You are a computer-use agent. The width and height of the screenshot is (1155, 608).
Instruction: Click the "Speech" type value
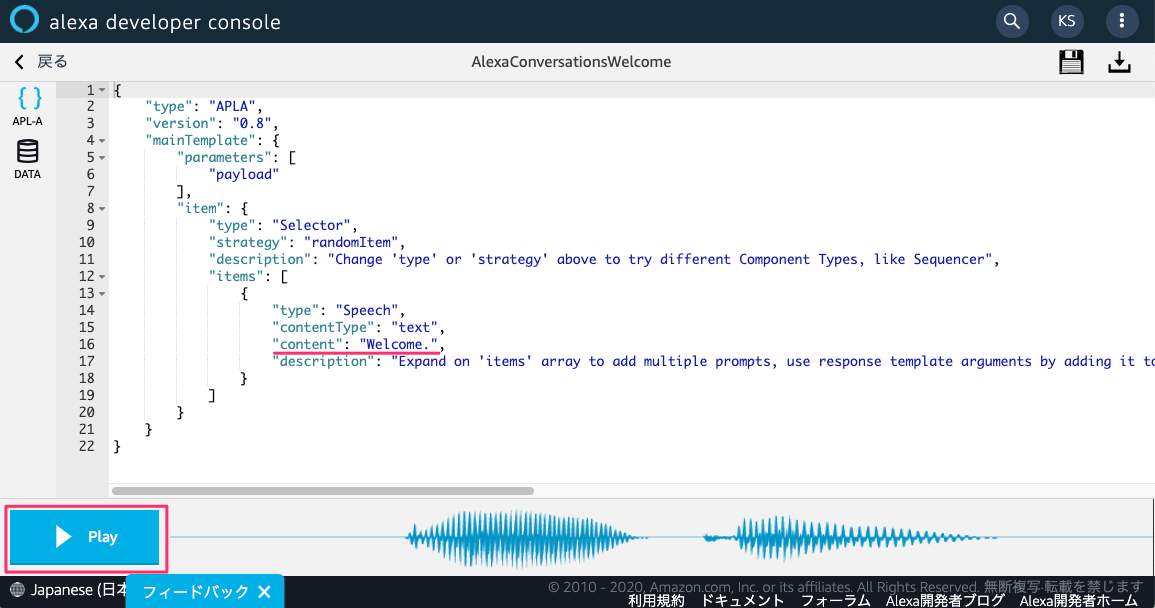(367, 310)
